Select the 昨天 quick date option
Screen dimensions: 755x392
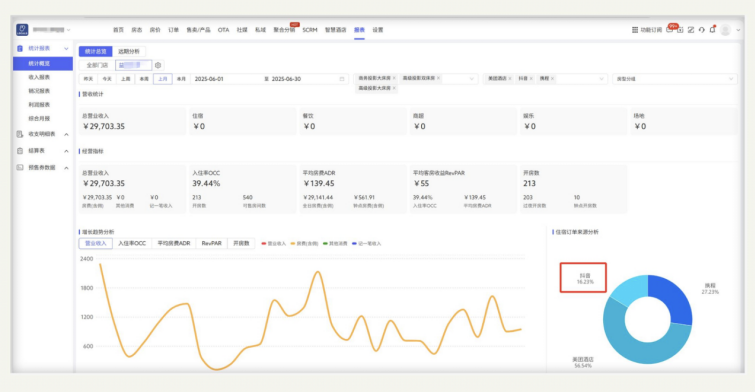click(x=88, y=79)
